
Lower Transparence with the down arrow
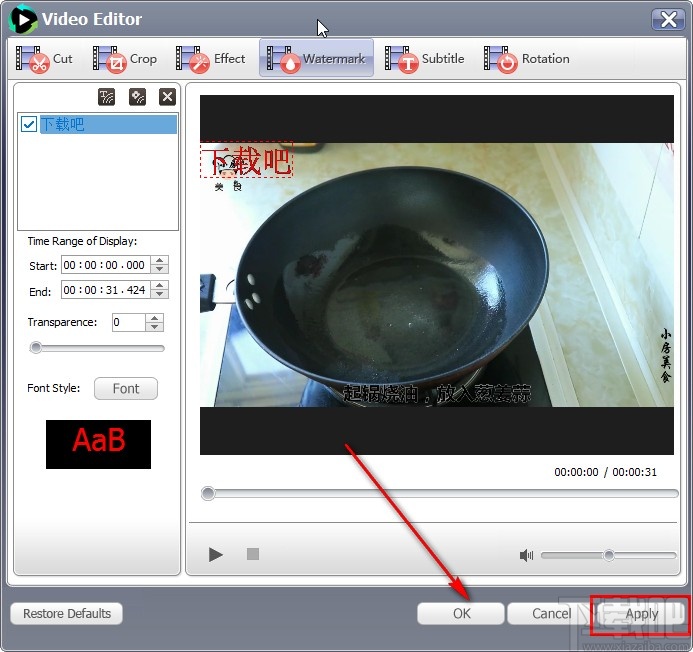[154, 327]
